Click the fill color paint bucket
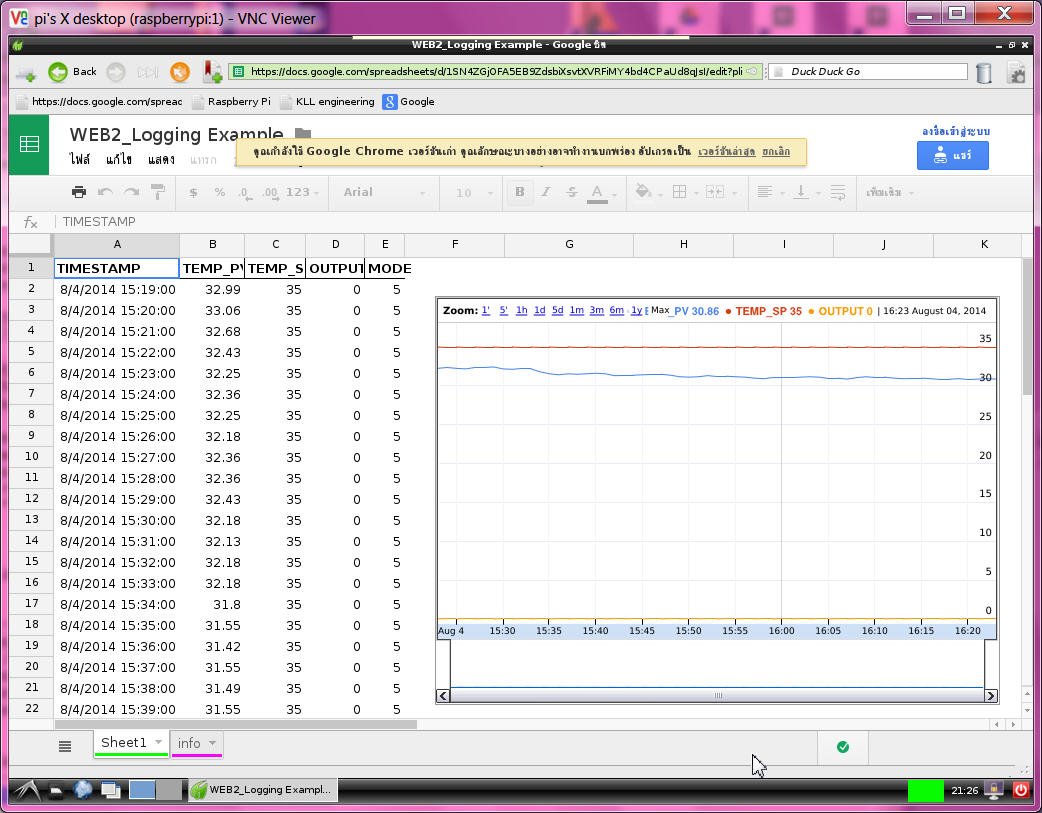Image resolution: width=1042 pixels, height=813 pixels. pos(643,192)
